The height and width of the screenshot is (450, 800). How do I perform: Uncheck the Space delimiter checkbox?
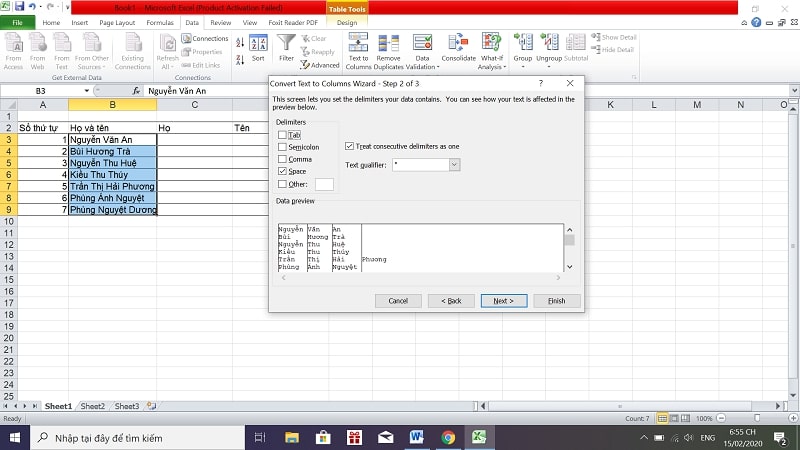(282, 171)
